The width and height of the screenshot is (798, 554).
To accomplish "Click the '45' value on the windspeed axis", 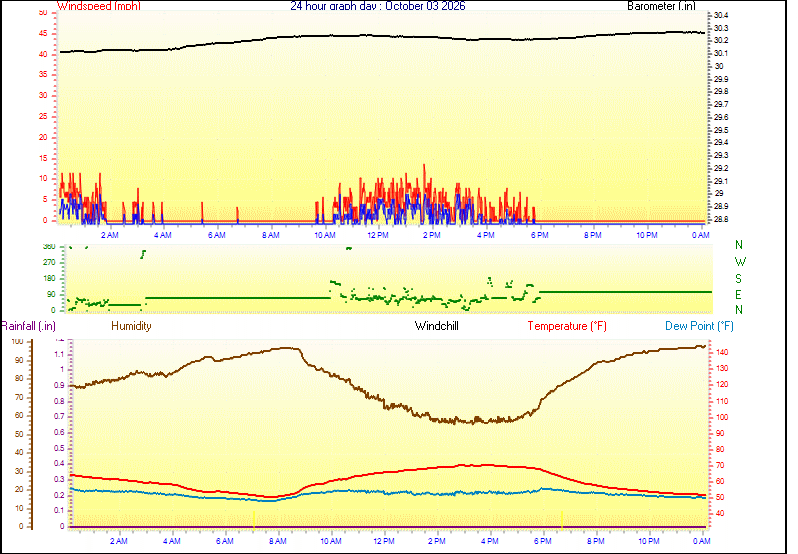I will coord(43,34).
